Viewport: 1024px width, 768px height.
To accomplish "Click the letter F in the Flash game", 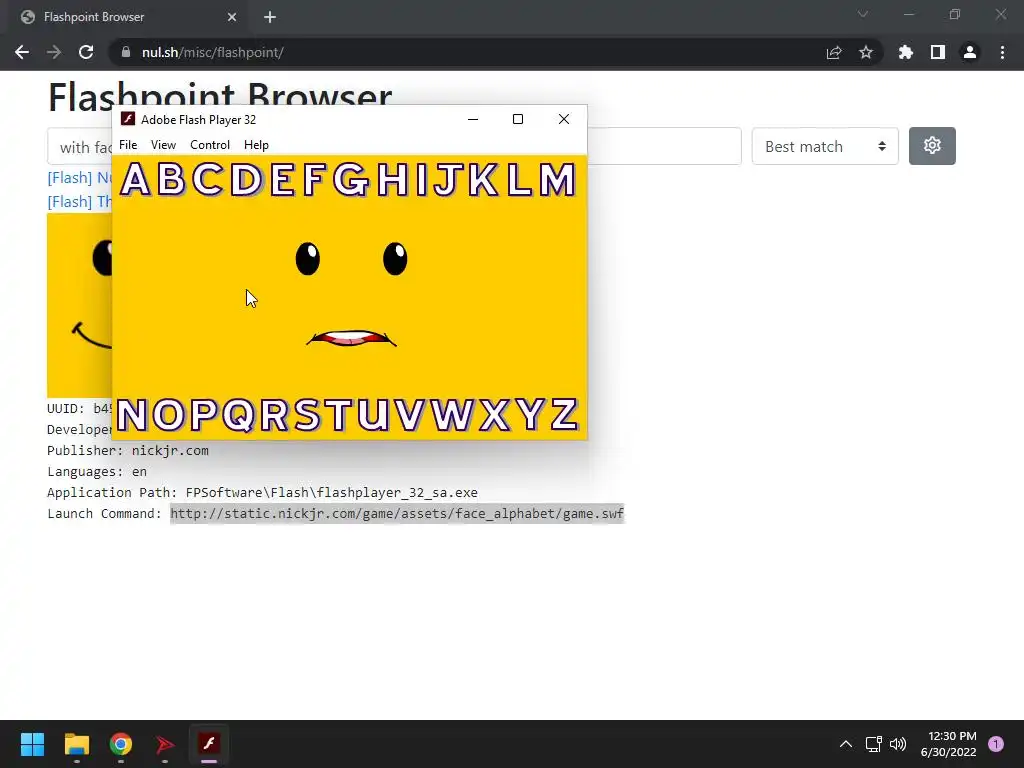I will 313,180.
